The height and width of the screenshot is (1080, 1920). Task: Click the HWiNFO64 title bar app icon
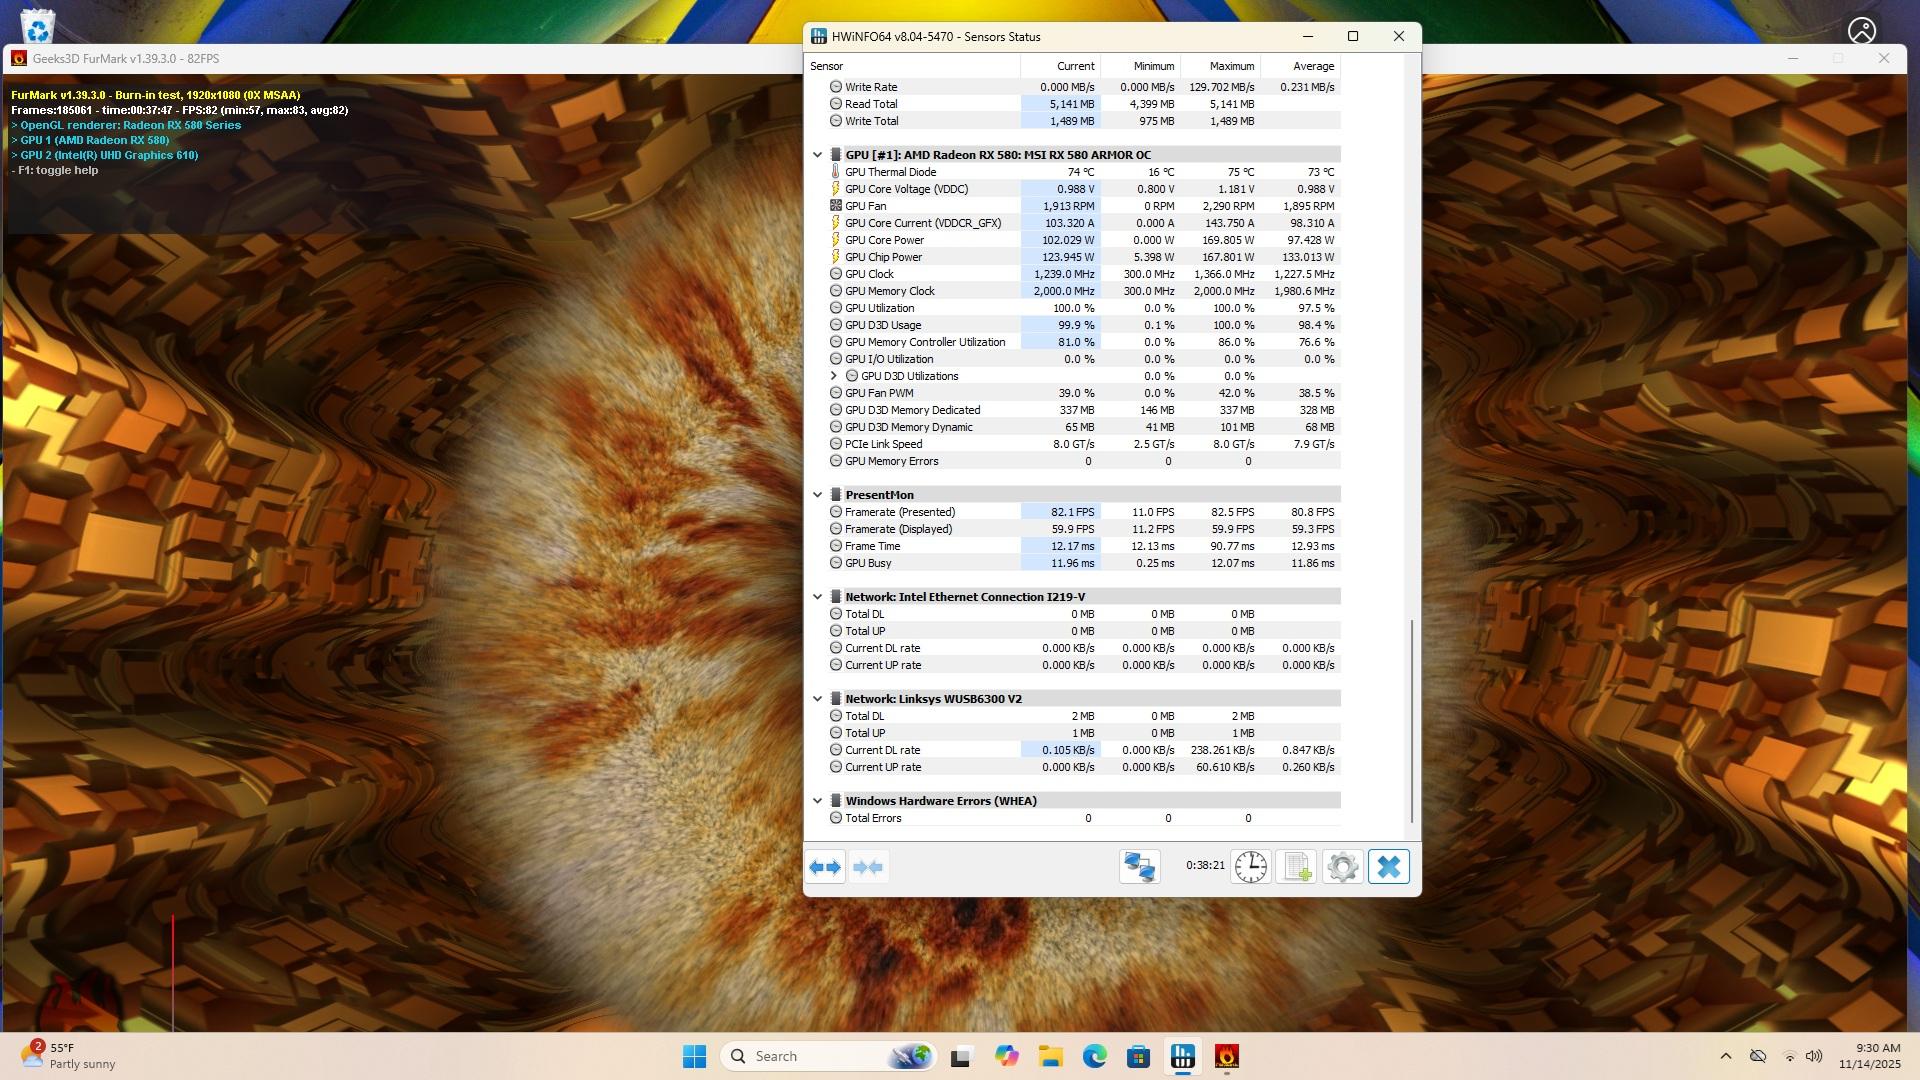click(x=818, y=37)
